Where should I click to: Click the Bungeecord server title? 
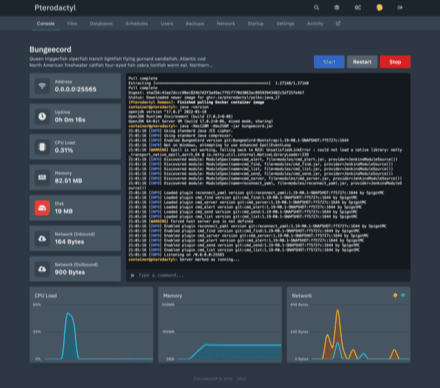pos(50,50)
